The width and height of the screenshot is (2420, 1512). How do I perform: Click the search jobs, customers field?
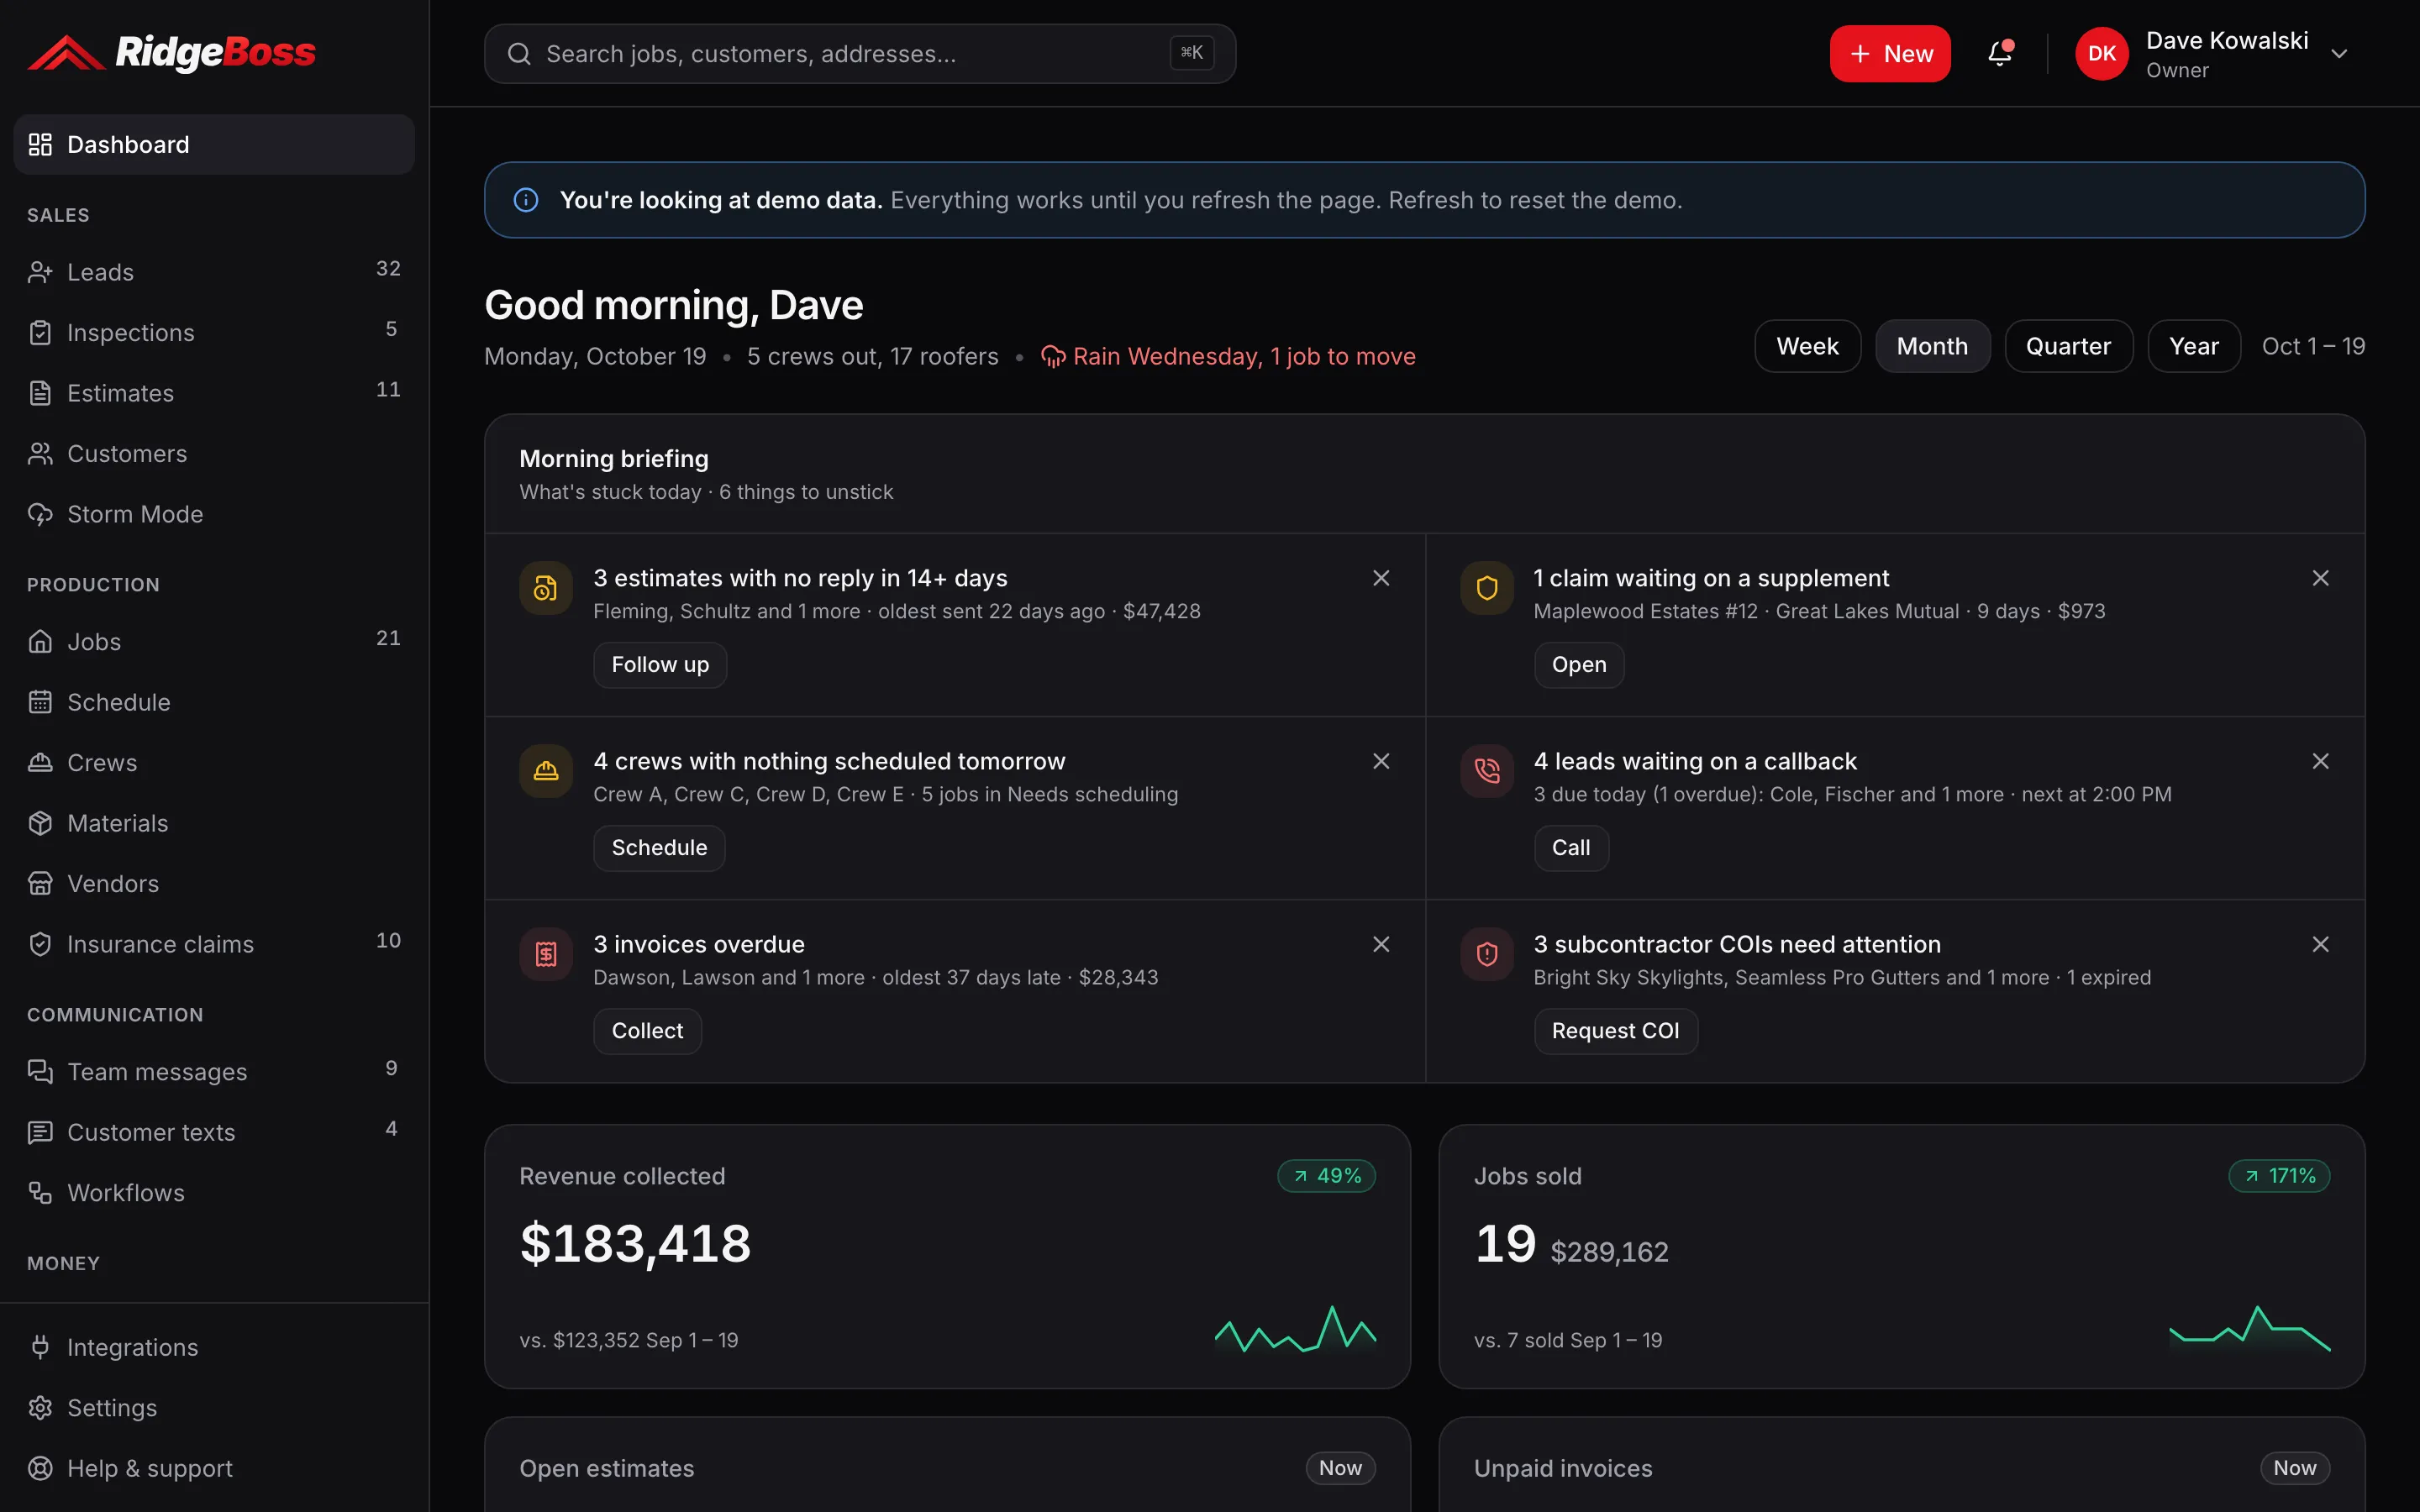[860, 54]
